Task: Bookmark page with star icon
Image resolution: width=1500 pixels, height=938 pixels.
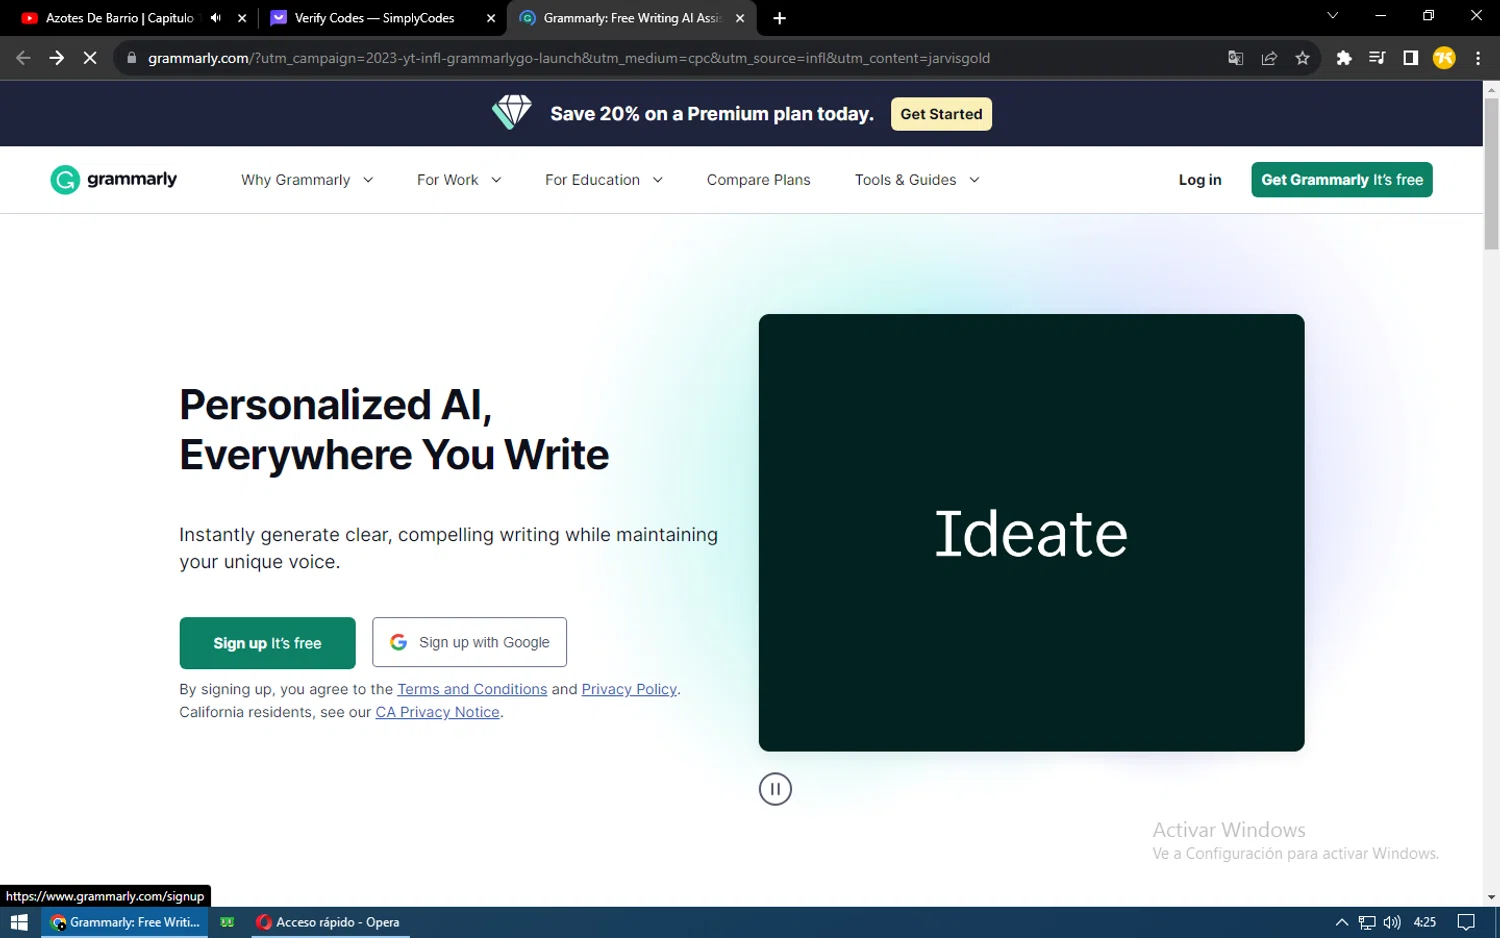Action: pos(1302,58)
